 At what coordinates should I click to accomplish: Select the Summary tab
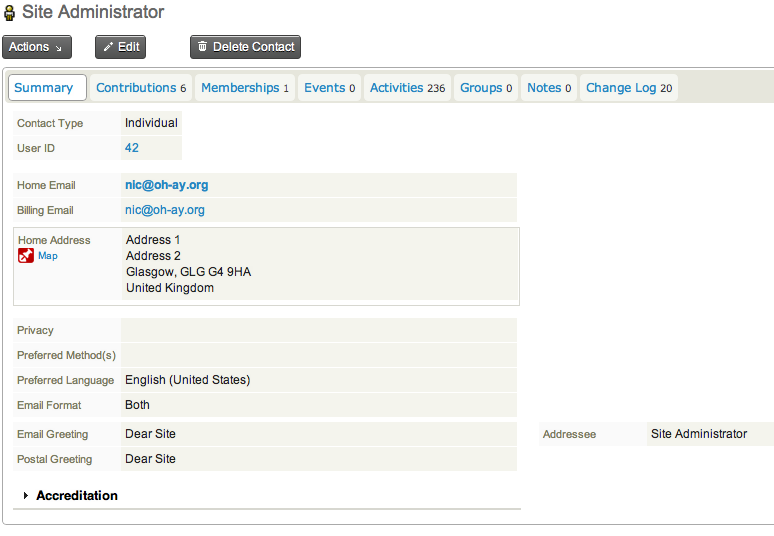44,88
